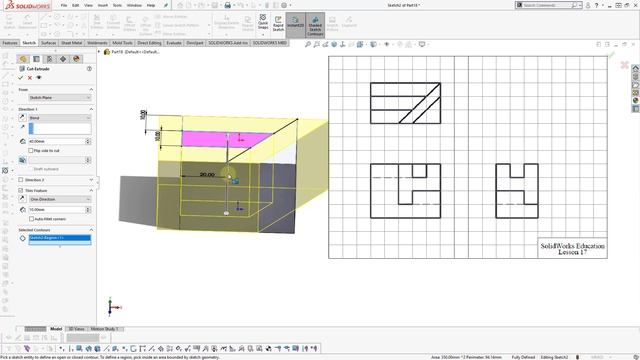Open the Blind end condition dropdown
Viewport: 640px width, 360px height.
coord(60,118)
